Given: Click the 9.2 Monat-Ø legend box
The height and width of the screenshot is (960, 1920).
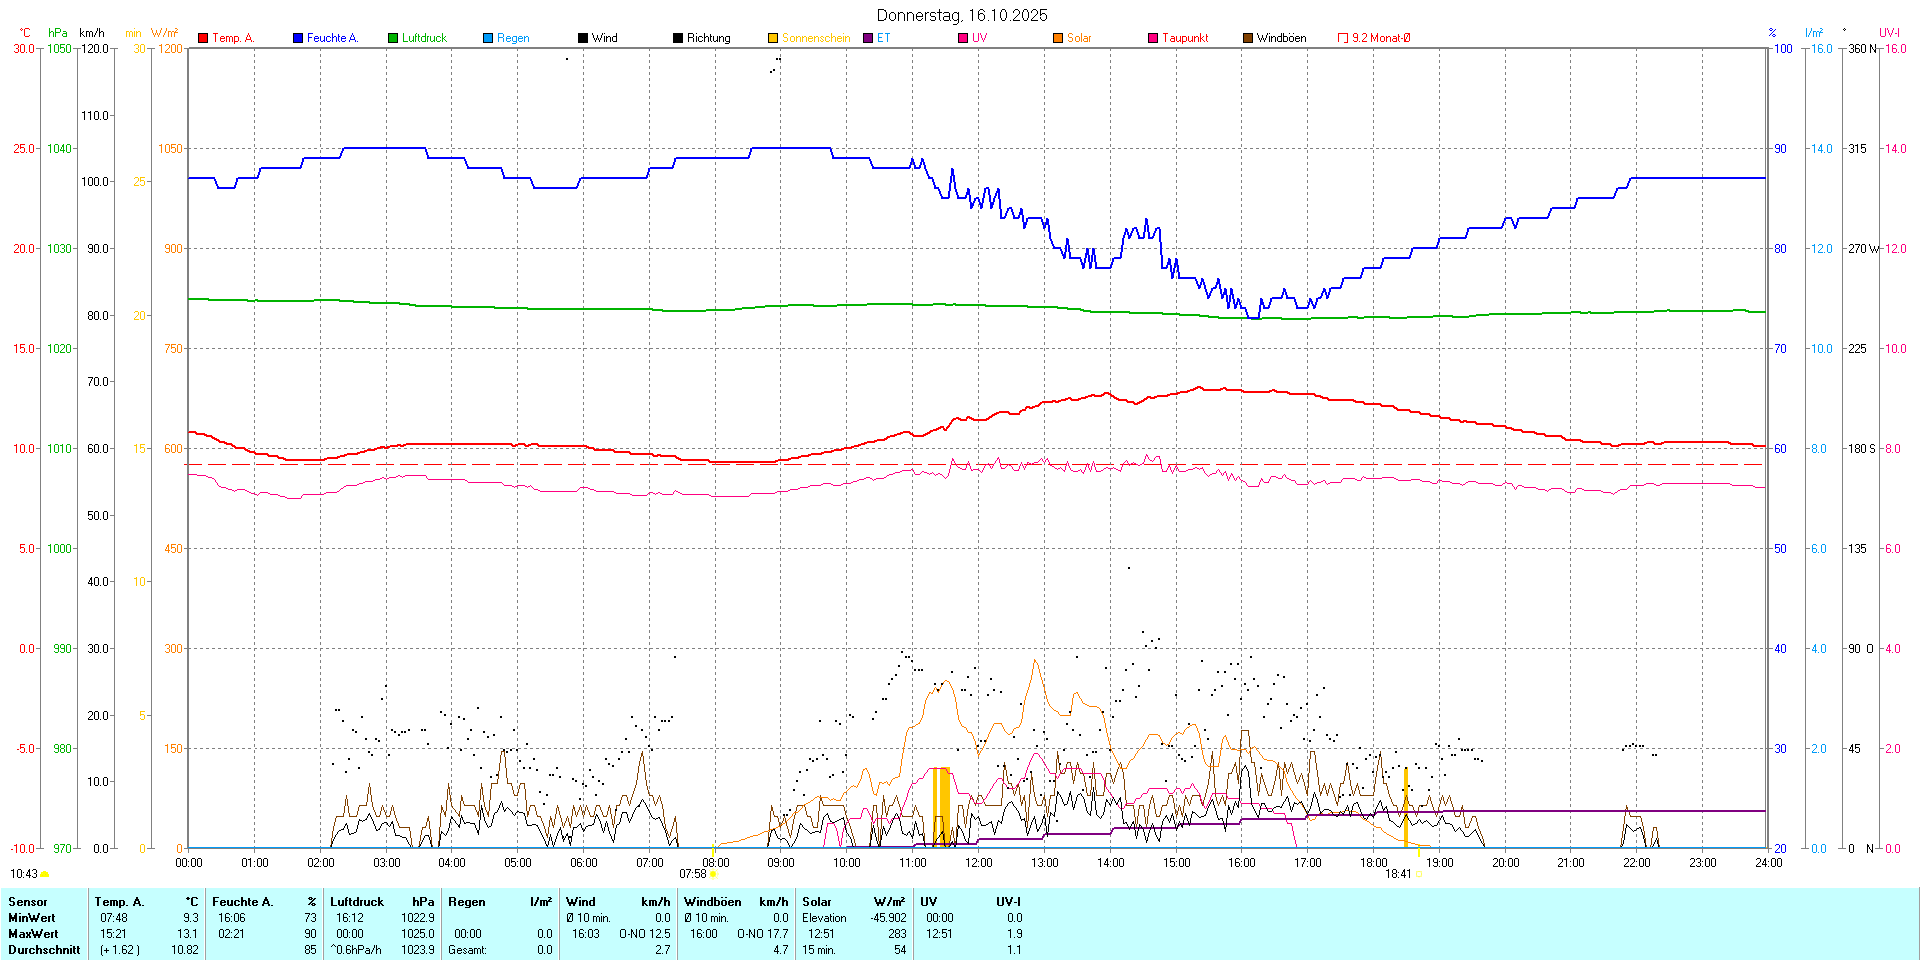Looking at the screenshot, I should tap(1343, 38).
